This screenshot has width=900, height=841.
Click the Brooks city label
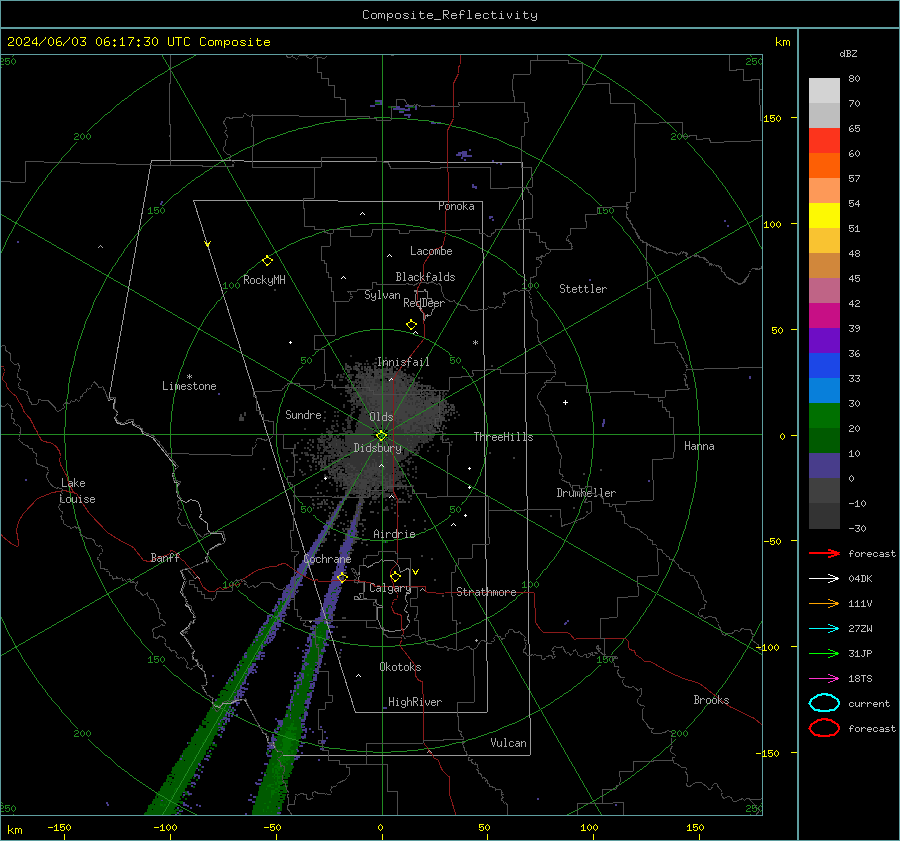click(711, 700)
